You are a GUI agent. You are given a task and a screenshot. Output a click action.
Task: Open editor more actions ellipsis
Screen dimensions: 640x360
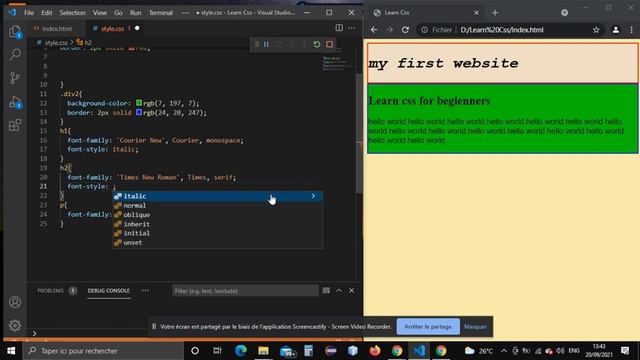pyautogui.click(x=352, y=28)
